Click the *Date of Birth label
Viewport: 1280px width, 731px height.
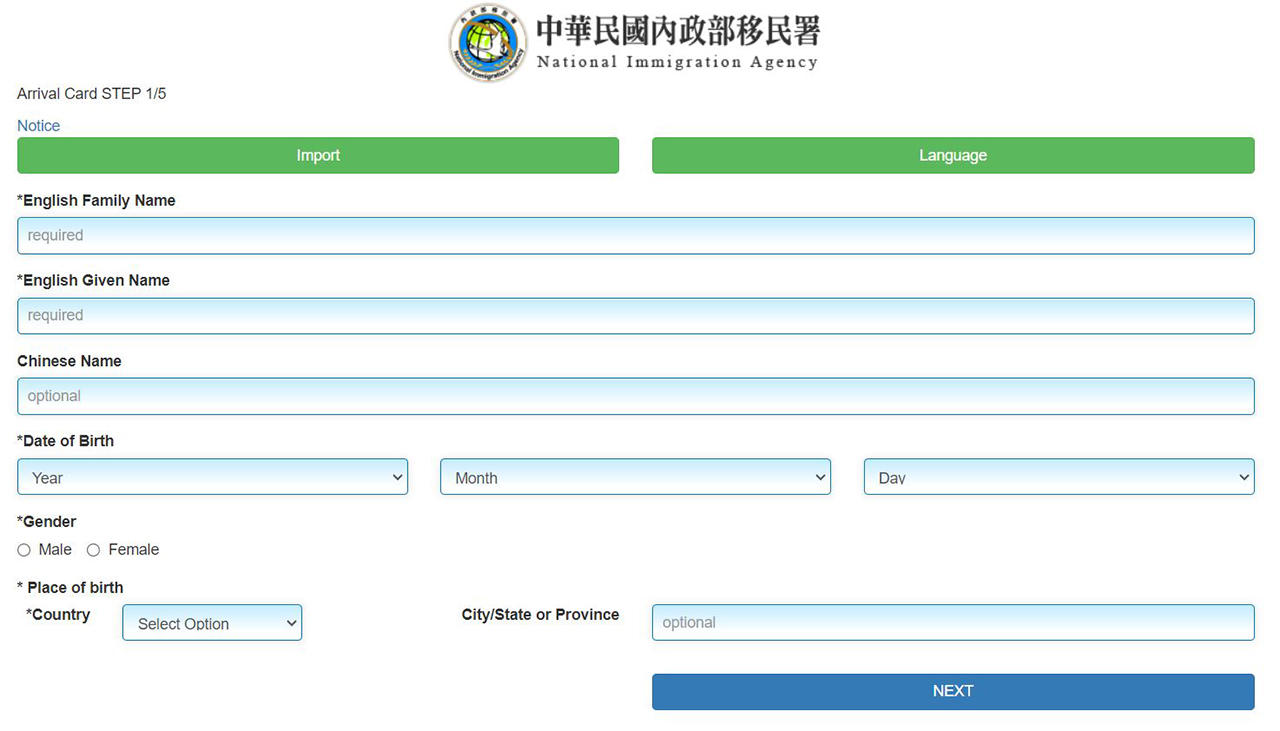tap(66, 441)
